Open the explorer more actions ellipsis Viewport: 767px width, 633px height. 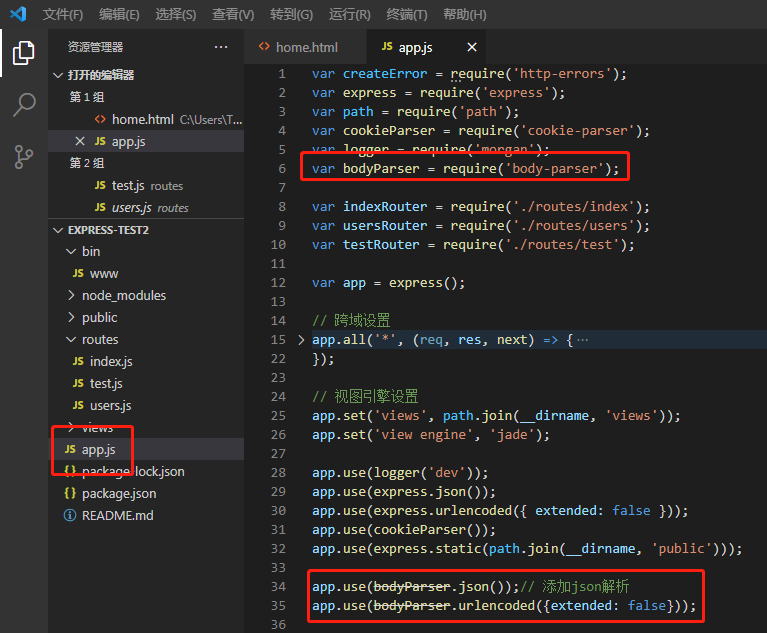point(221,47)
